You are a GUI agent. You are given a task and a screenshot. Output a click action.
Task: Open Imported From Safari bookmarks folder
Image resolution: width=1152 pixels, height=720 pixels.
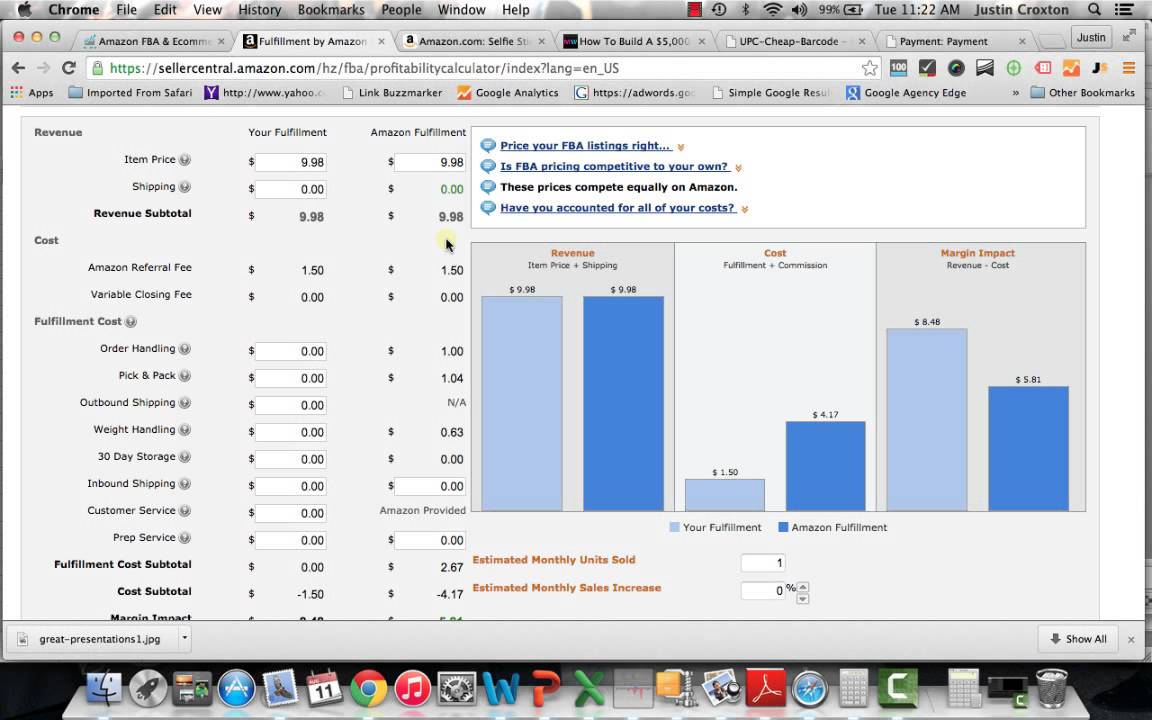pos(130,93)
